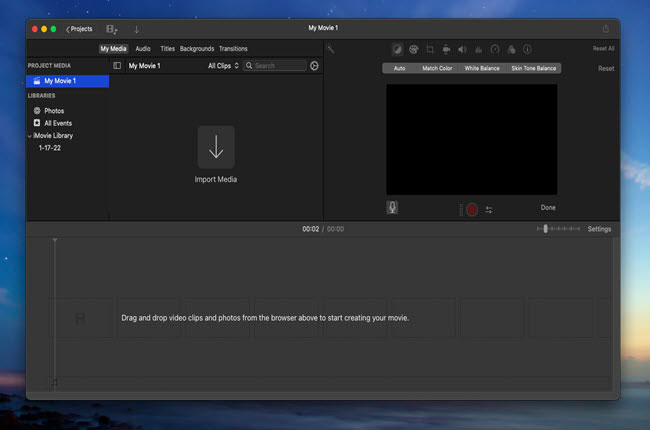Viewport: 650px width, 430px height.
Task: Click the Search field in browser
Action: tap(274, 66)
